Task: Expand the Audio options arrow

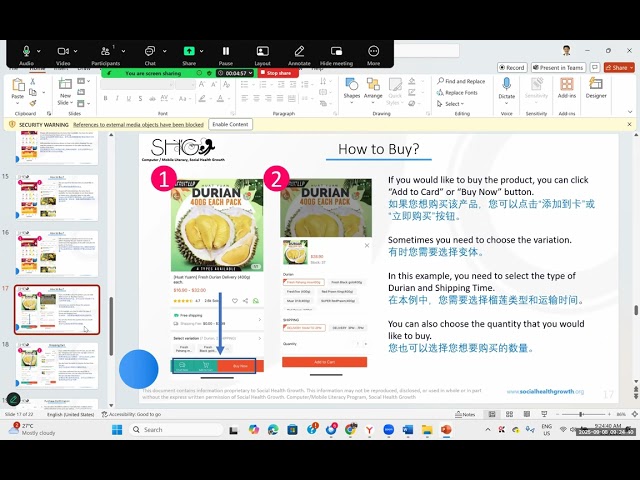Action: click(39, 51)
